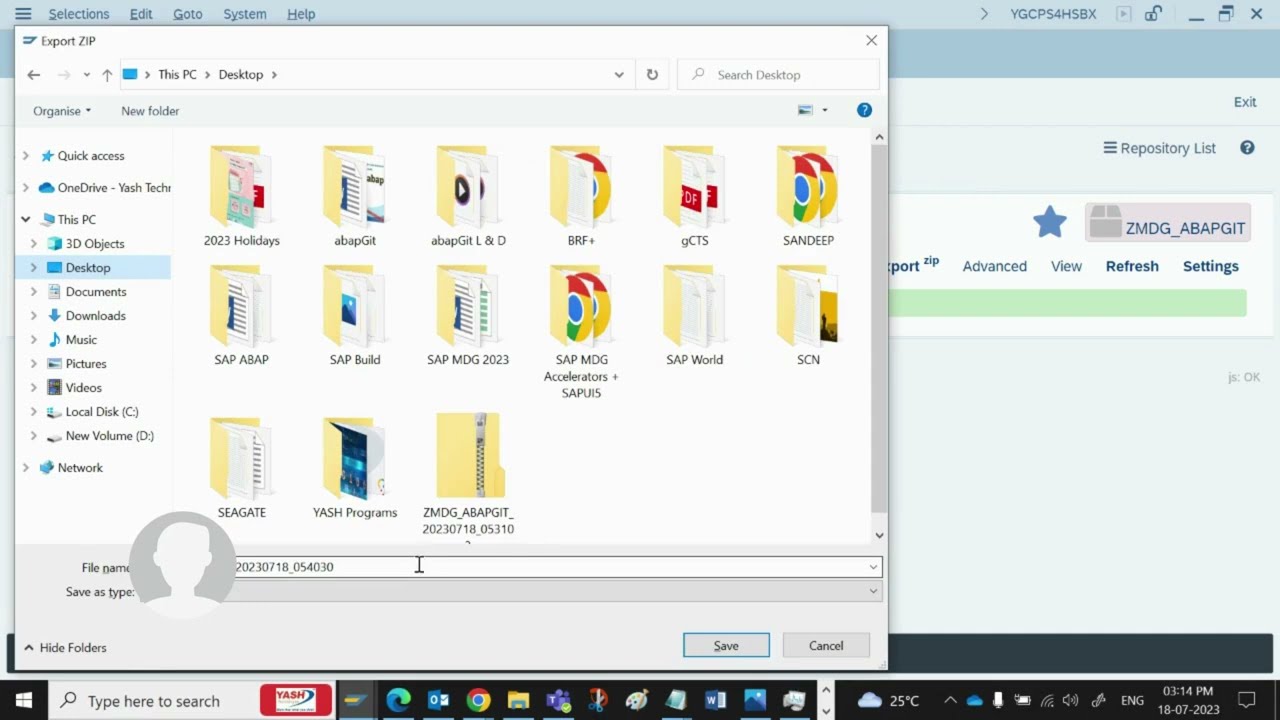The image size is (1280, 720).
Task: Click the play icon next to YGCPS4HSBX
Action: click(1124, 14)
